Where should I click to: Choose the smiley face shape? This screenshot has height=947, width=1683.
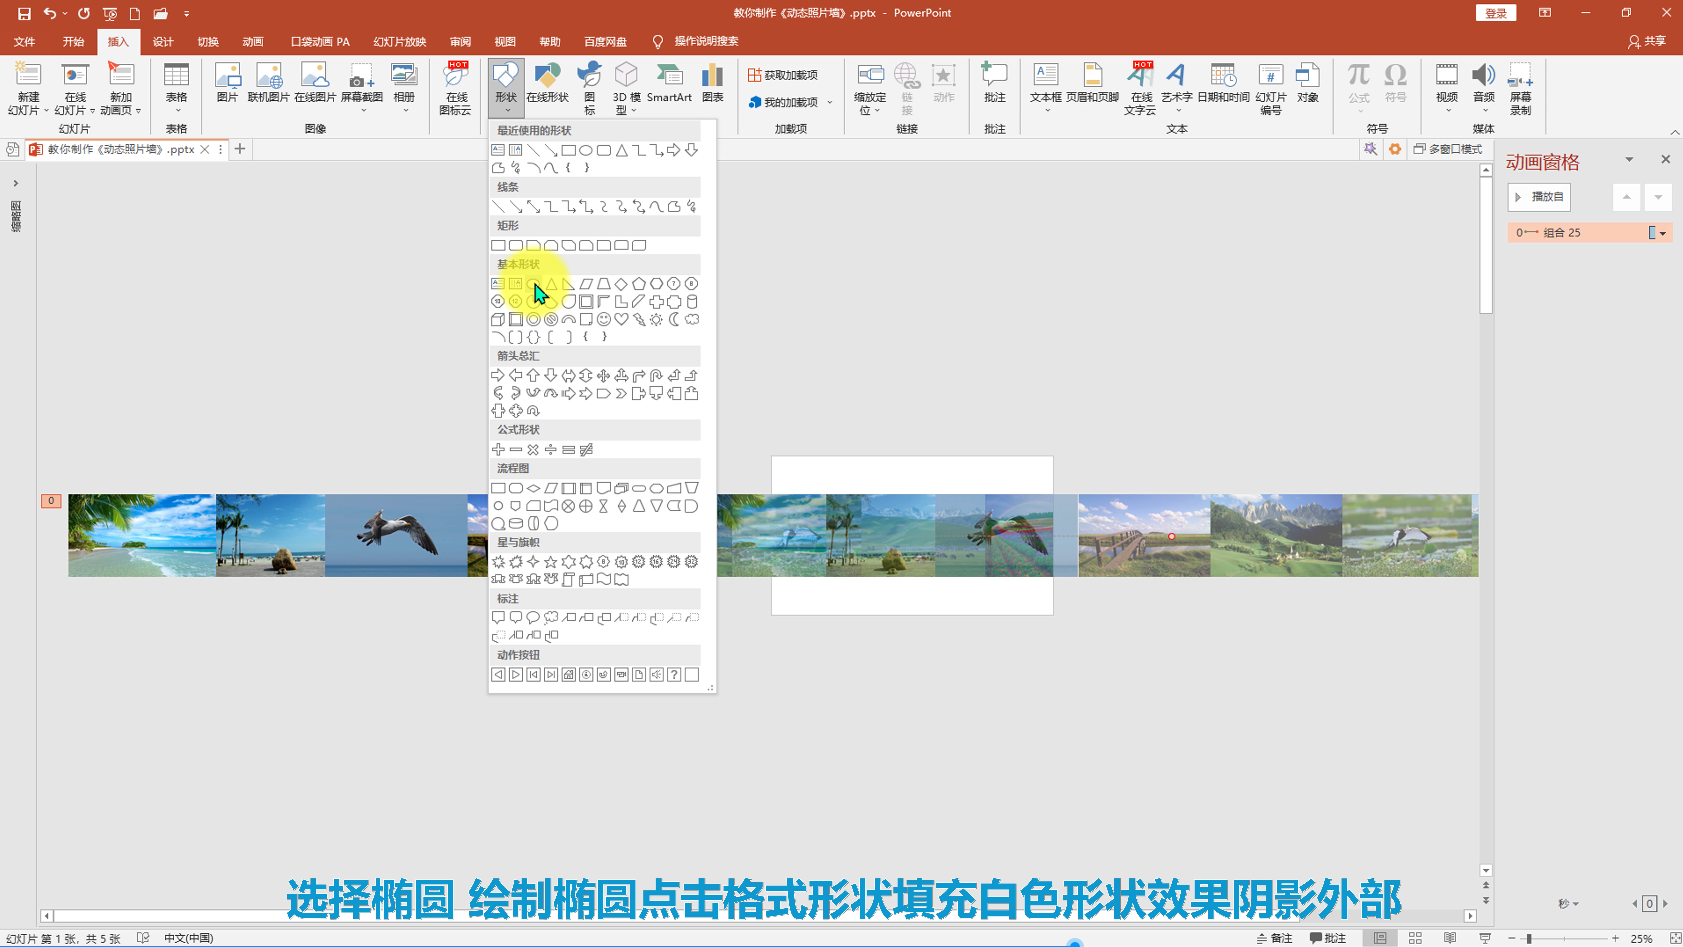[604, 319]
